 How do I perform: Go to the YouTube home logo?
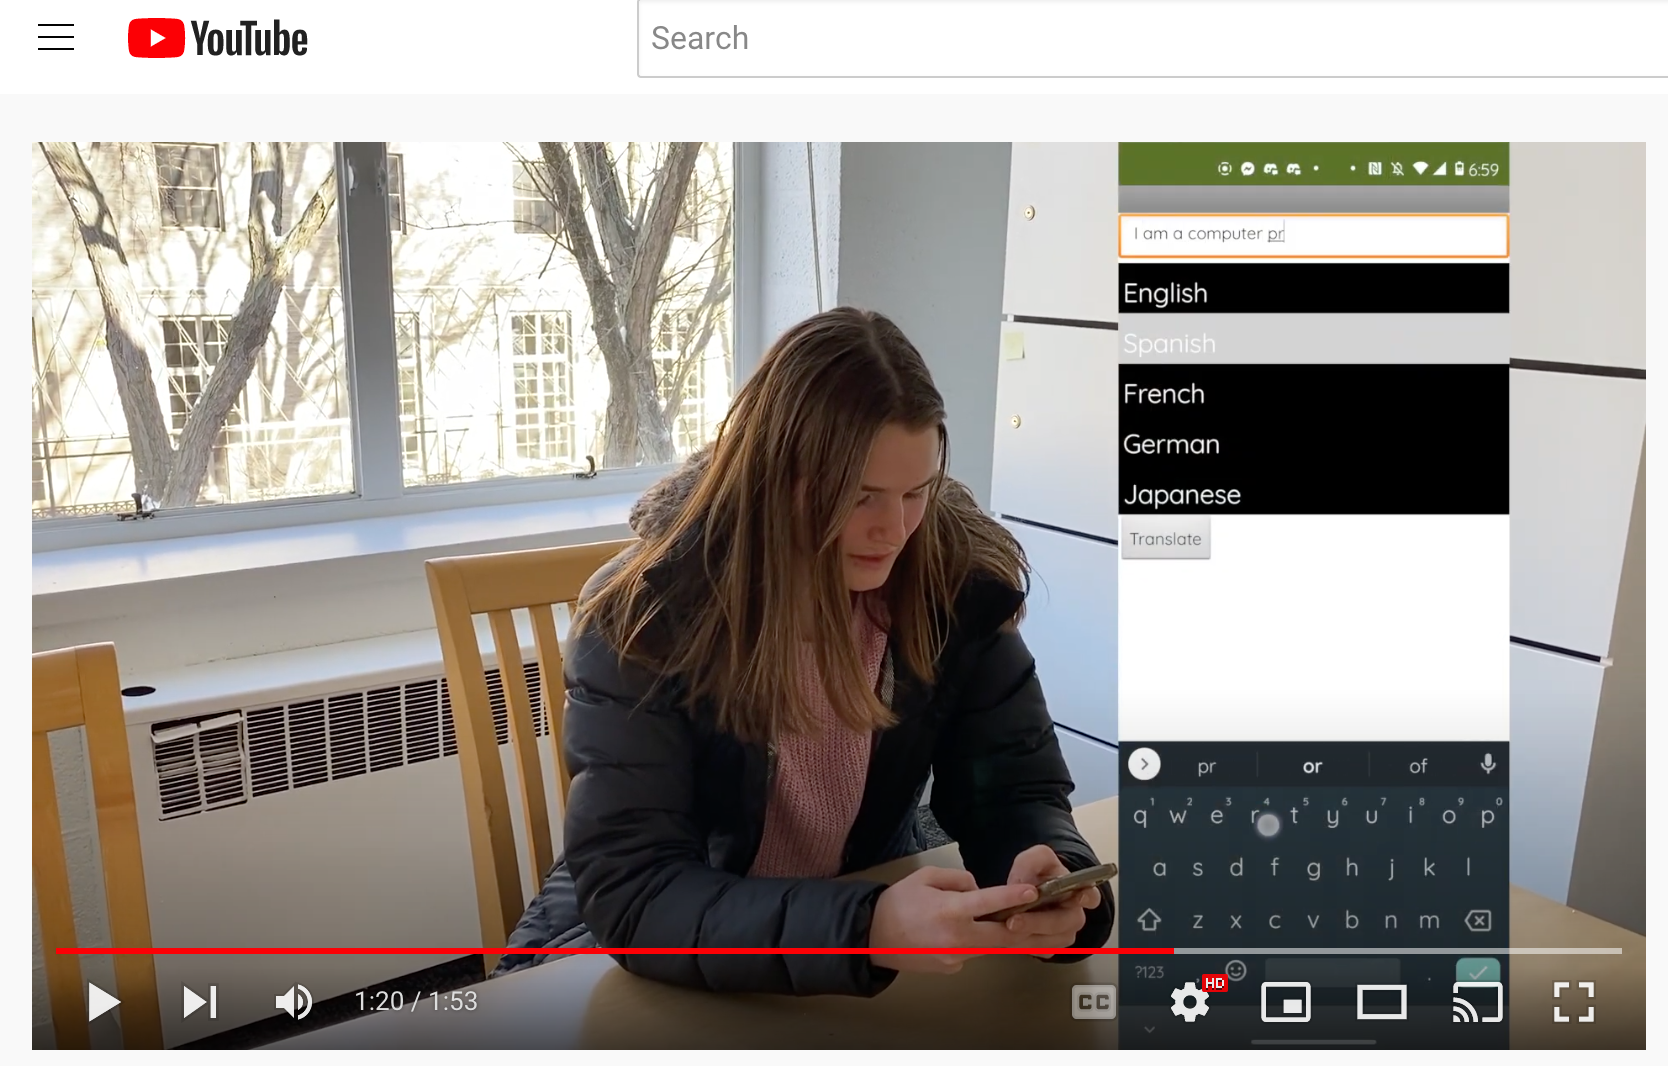click(218, 39)
